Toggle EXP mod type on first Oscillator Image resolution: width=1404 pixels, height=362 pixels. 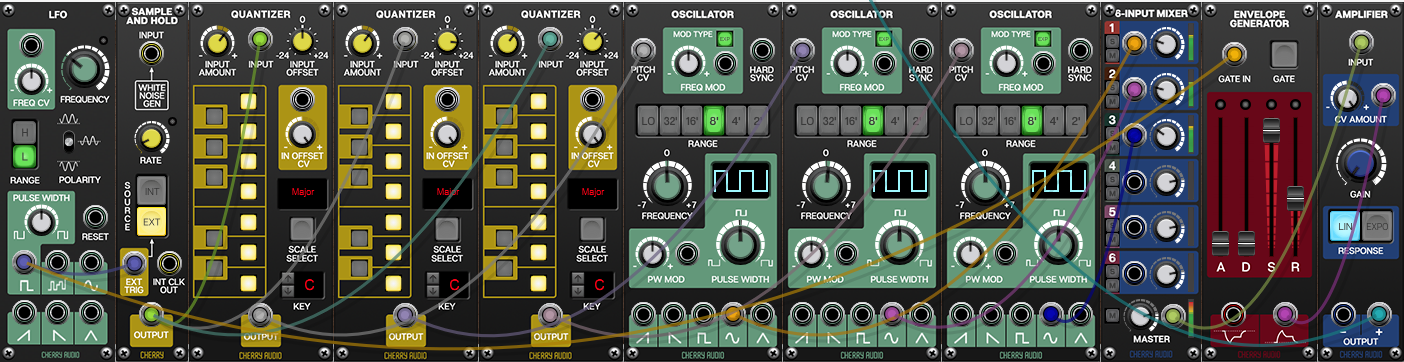point(726,37)
